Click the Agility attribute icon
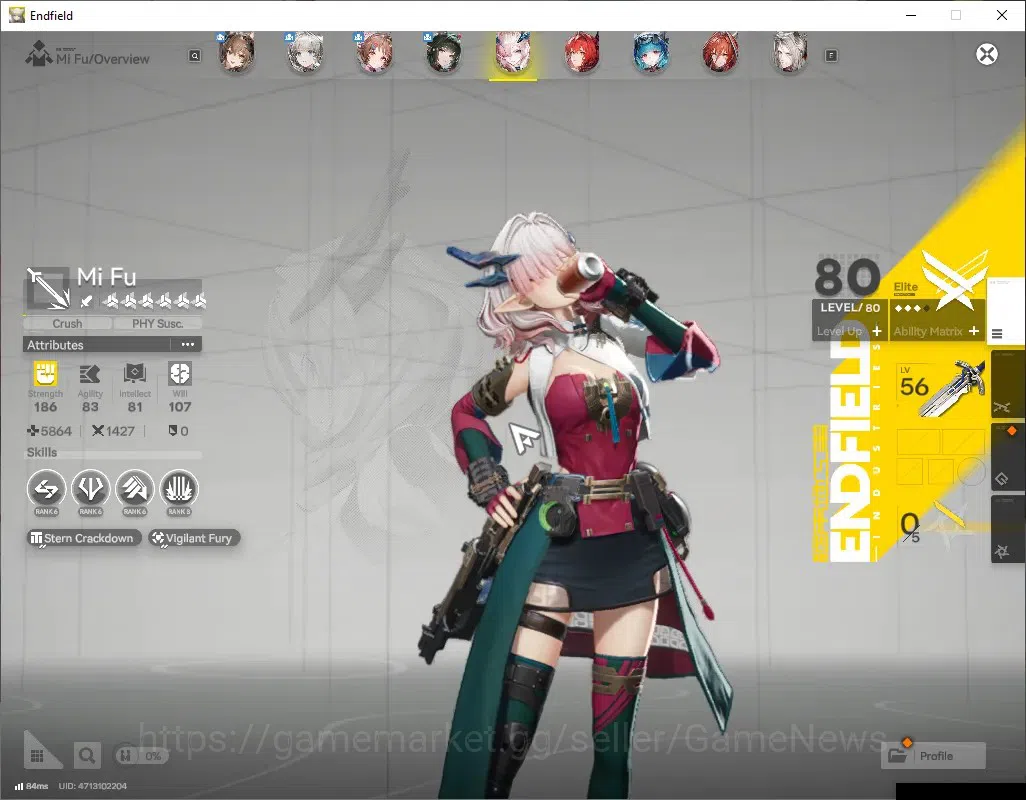 click(90, 374)
